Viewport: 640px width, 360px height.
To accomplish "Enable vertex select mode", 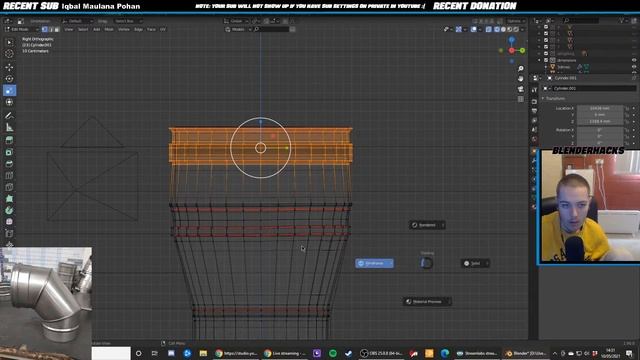I will 45,29.
